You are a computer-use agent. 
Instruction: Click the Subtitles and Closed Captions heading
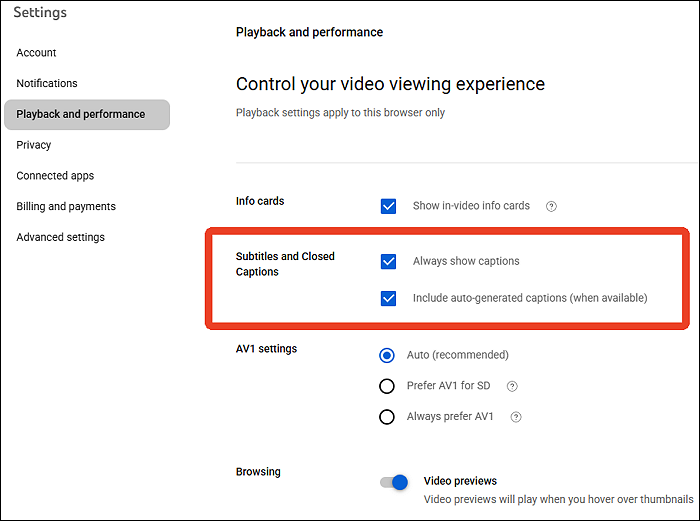coord(285,264)
